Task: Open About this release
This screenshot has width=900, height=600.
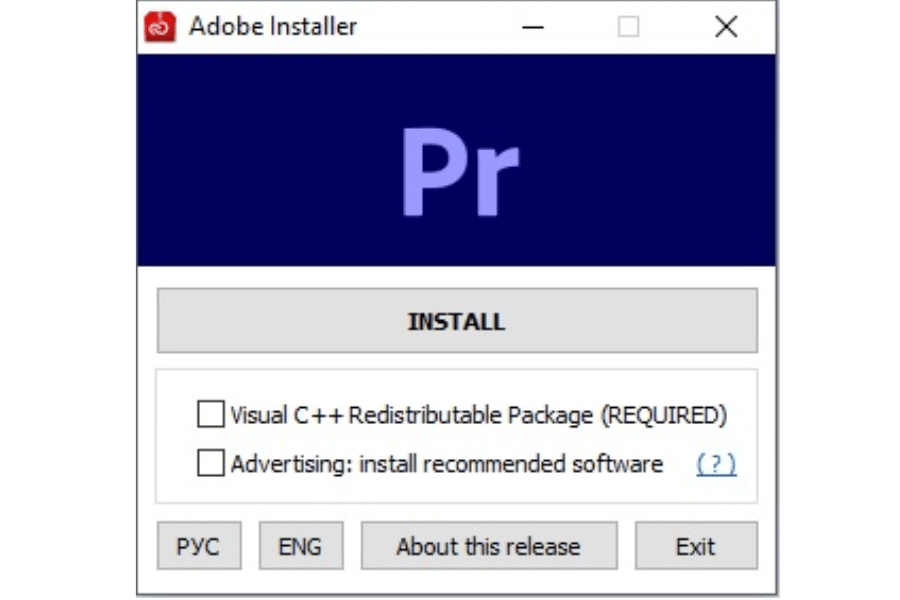Action: pos(488,546)
